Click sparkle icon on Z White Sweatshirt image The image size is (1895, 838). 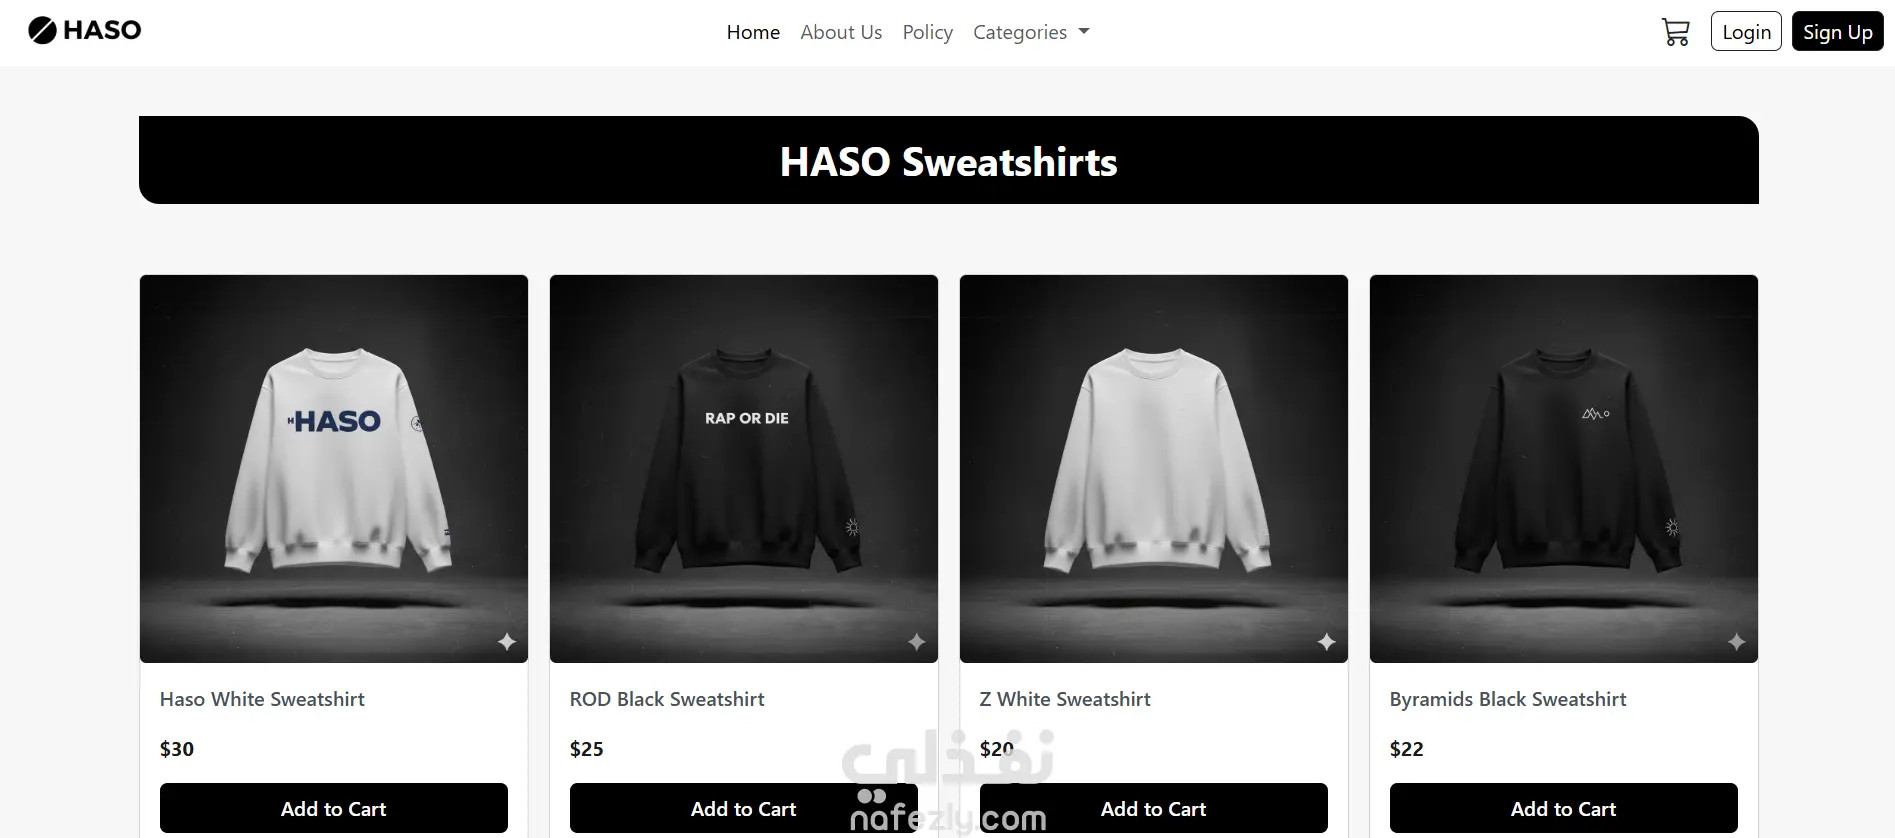click(x=1327, y=642)
